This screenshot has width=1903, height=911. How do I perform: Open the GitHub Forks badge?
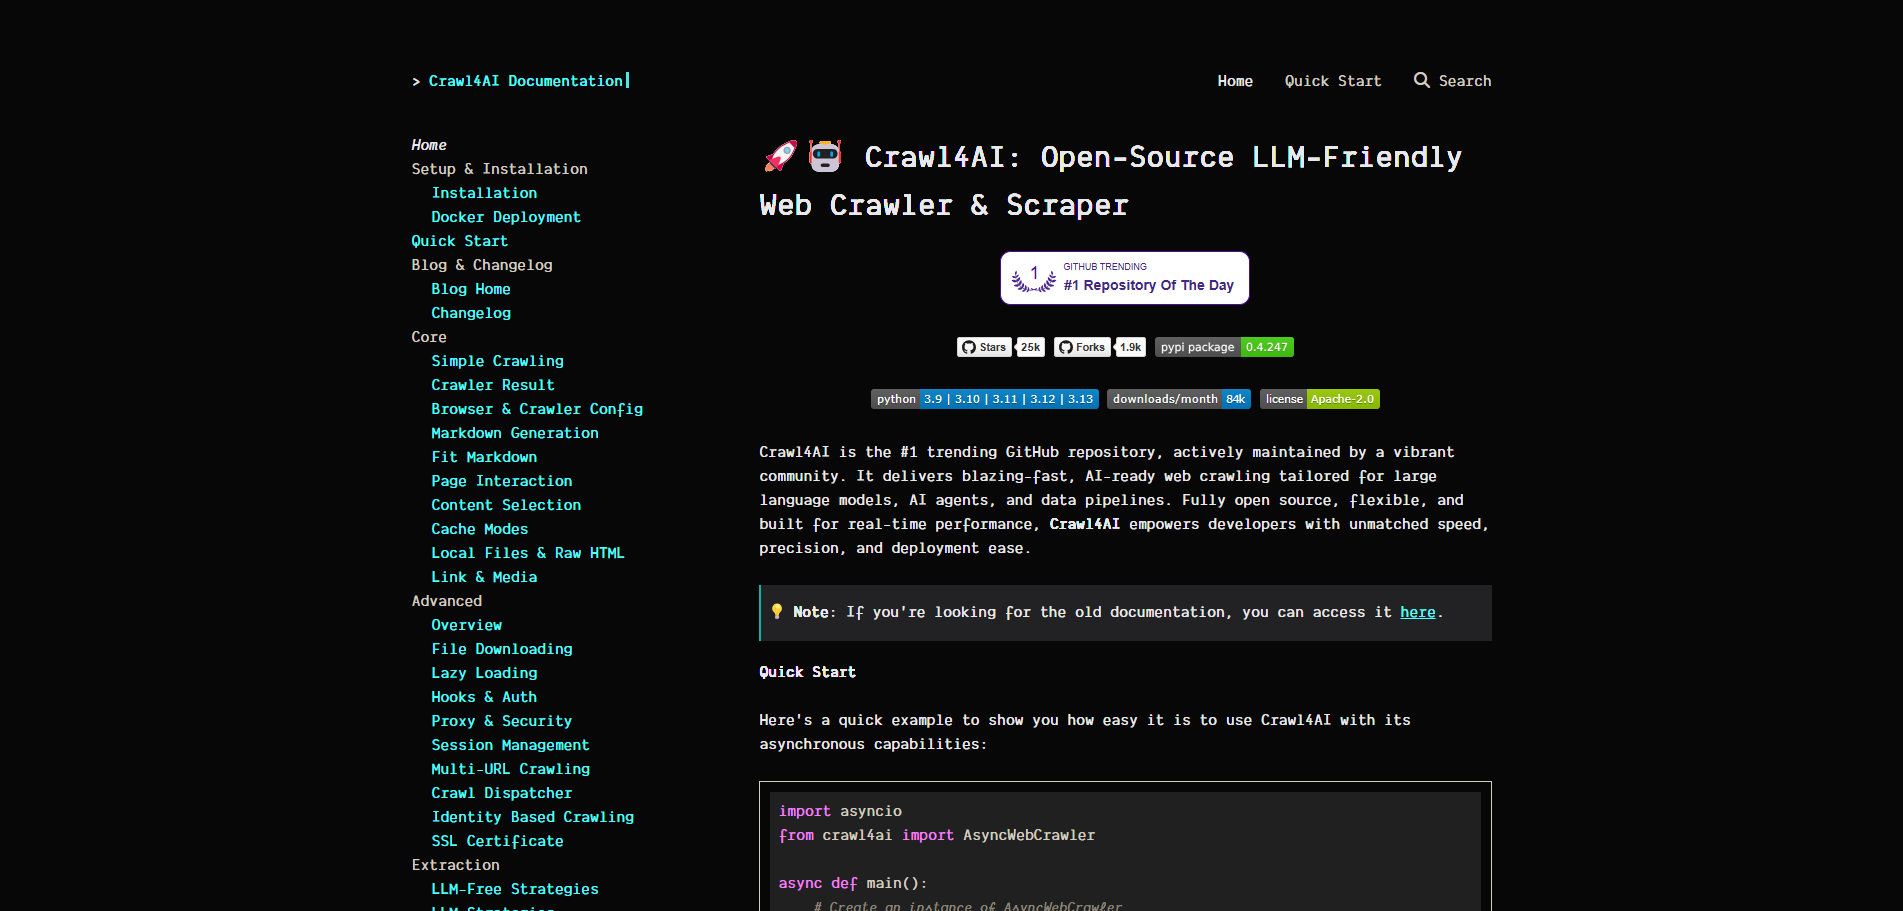[1099, 347]
